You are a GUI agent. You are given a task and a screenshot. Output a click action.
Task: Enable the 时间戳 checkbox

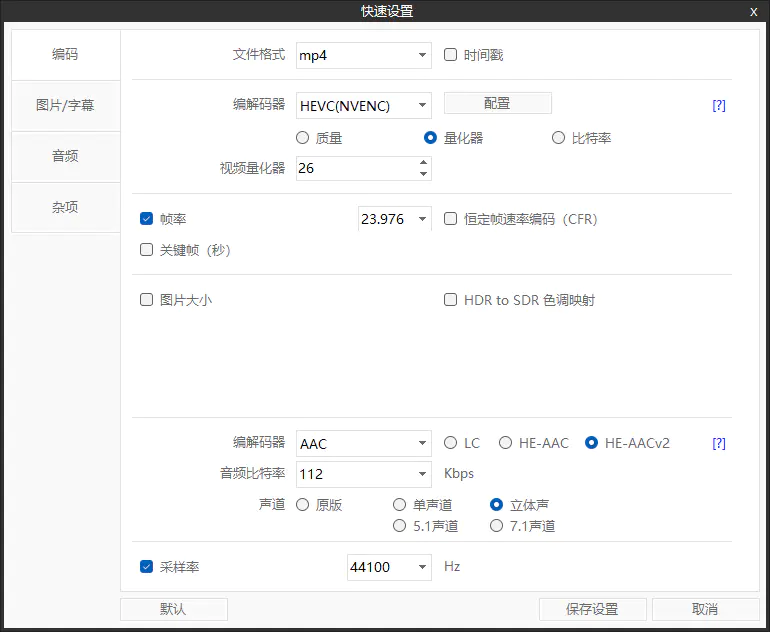pos(451,55)
